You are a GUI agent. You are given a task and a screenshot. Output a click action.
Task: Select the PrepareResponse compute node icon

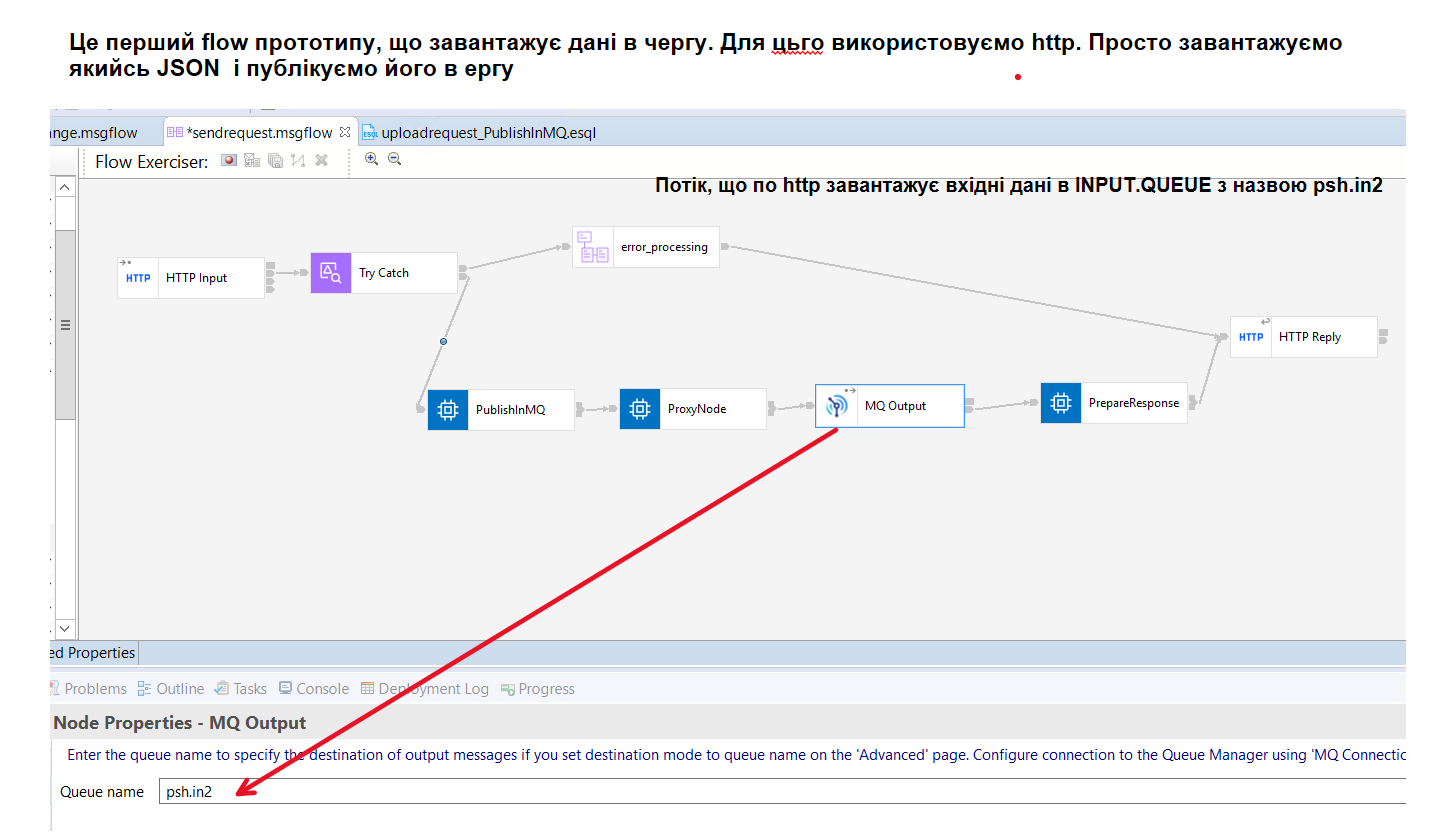[x=1061, y=403]
